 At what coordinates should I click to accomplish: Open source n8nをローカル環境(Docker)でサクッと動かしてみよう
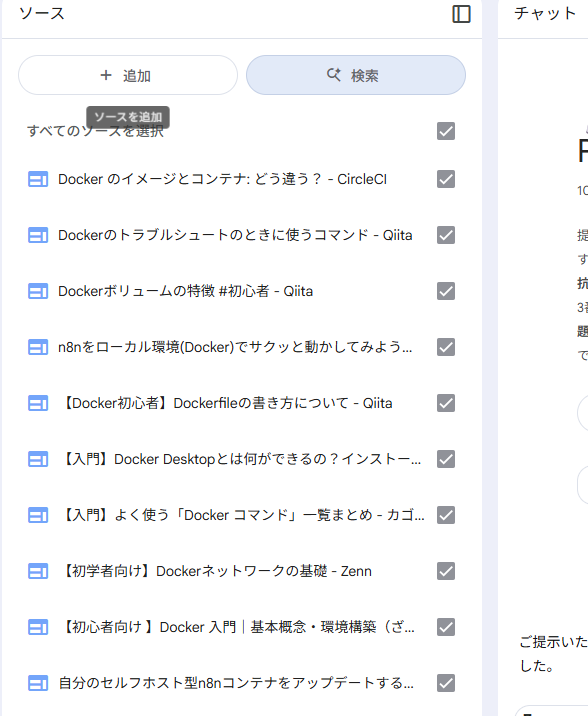pos(235,347)
